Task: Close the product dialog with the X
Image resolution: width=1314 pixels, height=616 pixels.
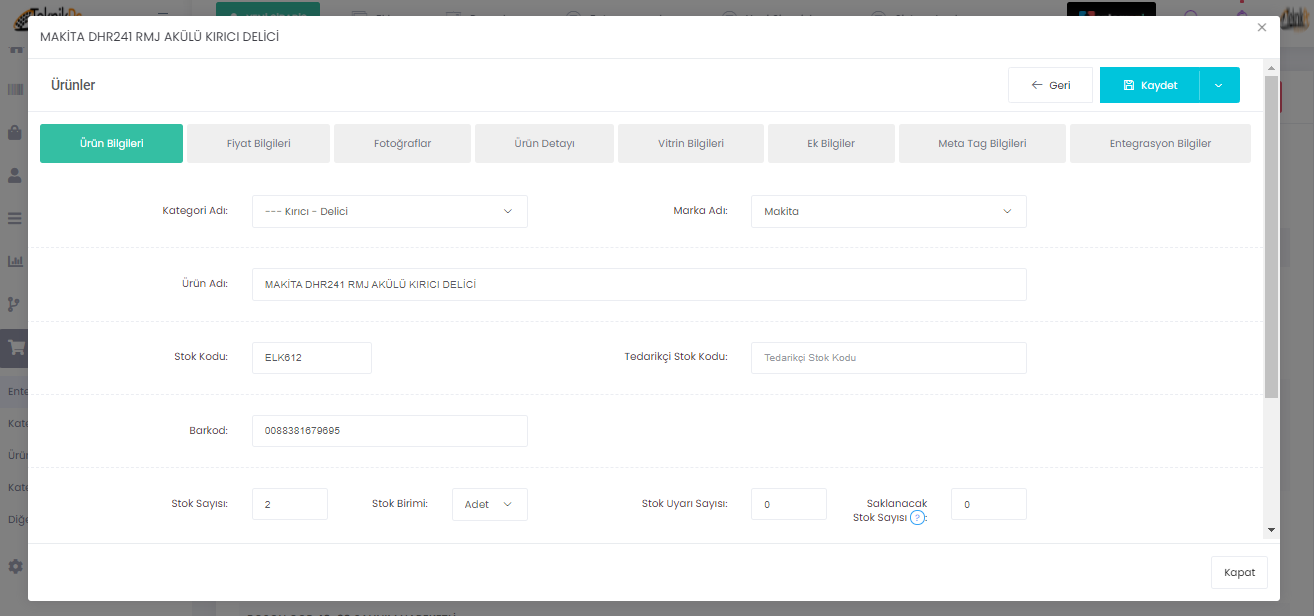Action: pos(1262,28)
